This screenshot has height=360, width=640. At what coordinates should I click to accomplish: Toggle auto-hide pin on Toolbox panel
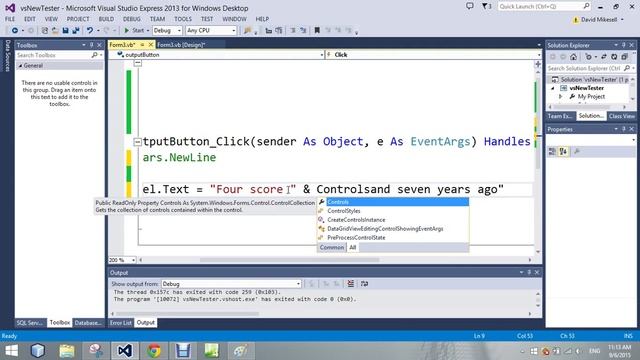click(x=91, y=45)
